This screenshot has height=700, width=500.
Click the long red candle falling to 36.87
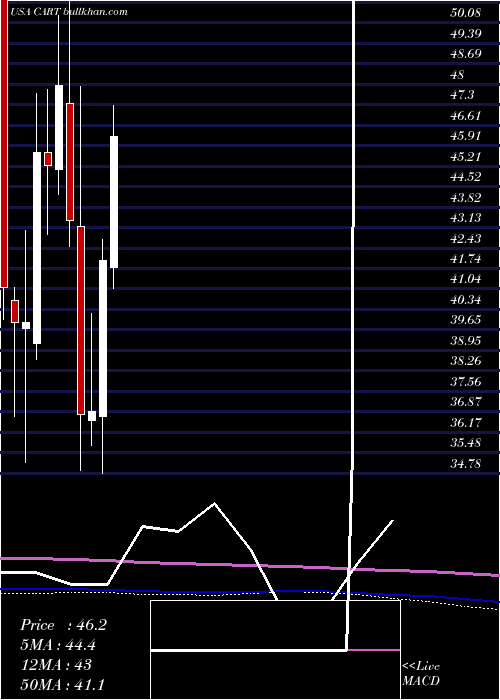pos(81,321)
